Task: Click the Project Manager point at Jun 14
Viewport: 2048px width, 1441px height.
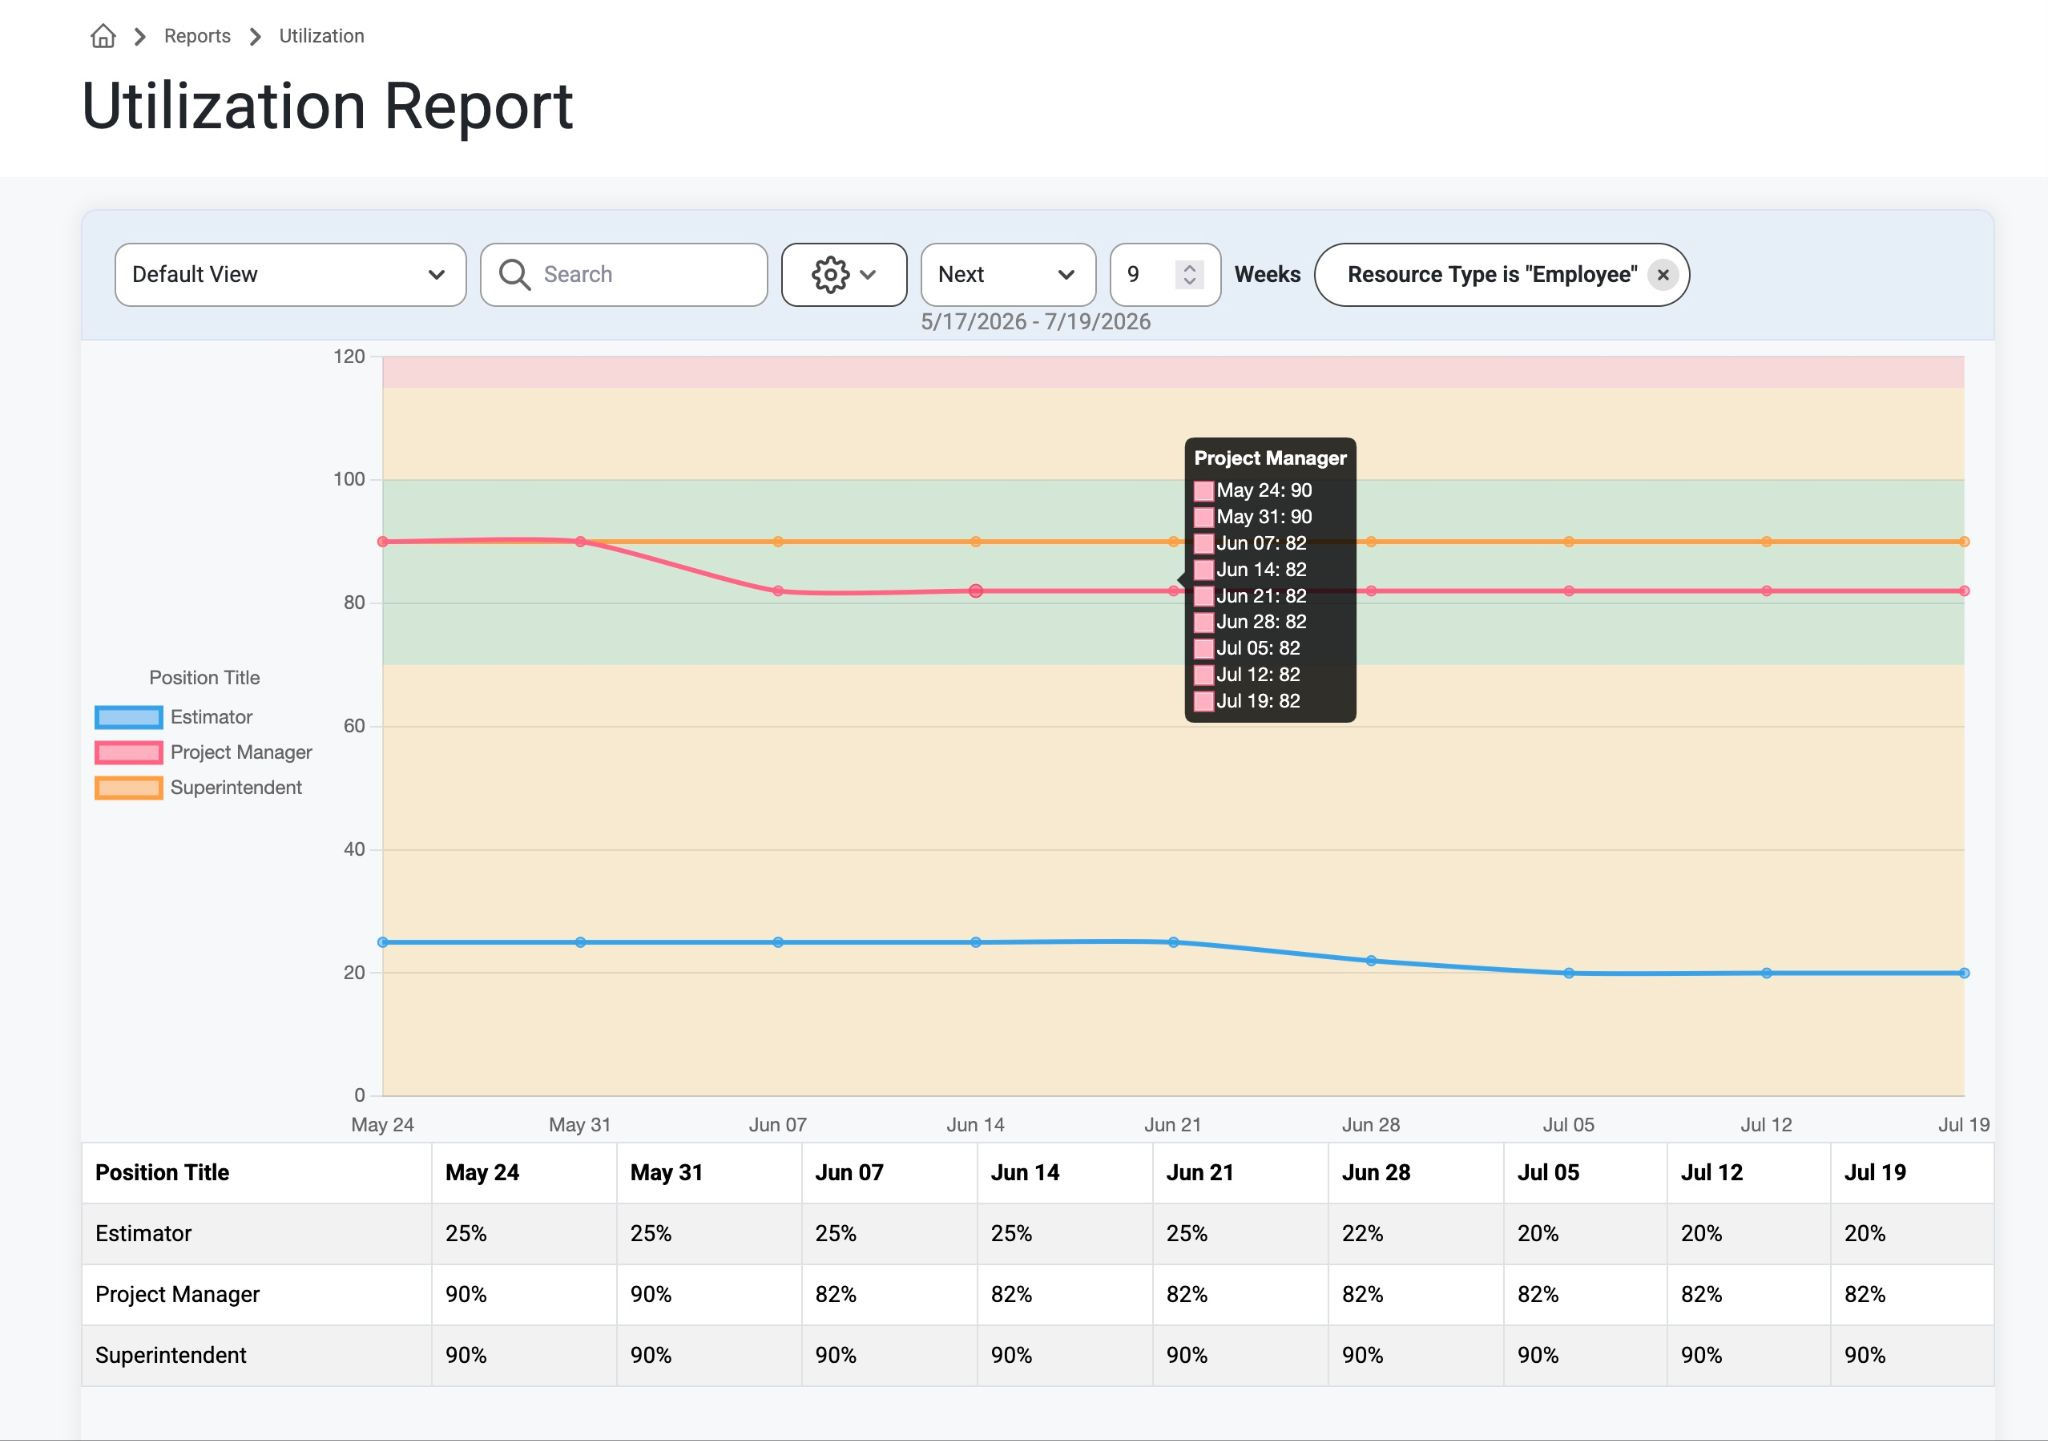Action: pyautogui.click(x=976, y=591)
